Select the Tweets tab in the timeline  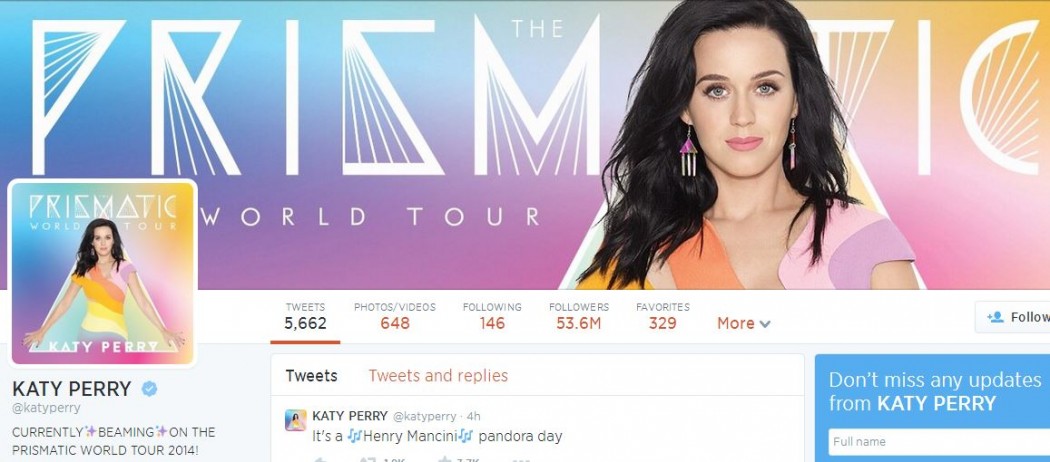pyautogui.click(x=311, y=376)
